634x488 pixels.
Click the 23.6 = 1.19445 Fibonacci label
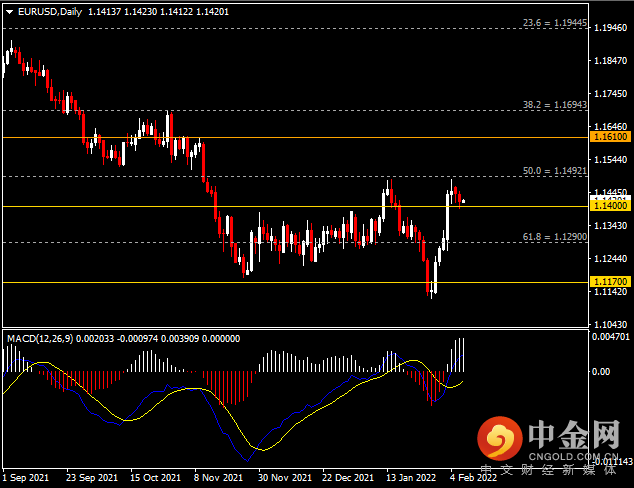click(x=554, y=23)
